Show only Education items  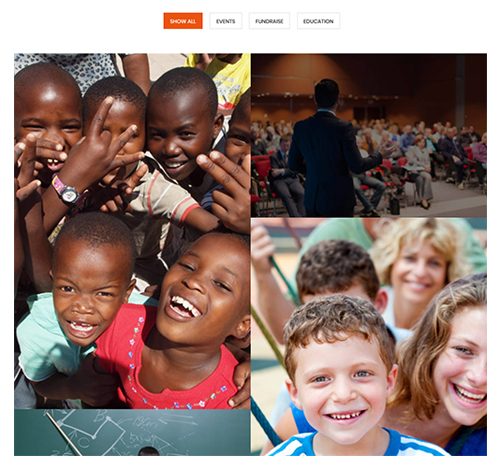pyautogui.click(x=318, y=21)
